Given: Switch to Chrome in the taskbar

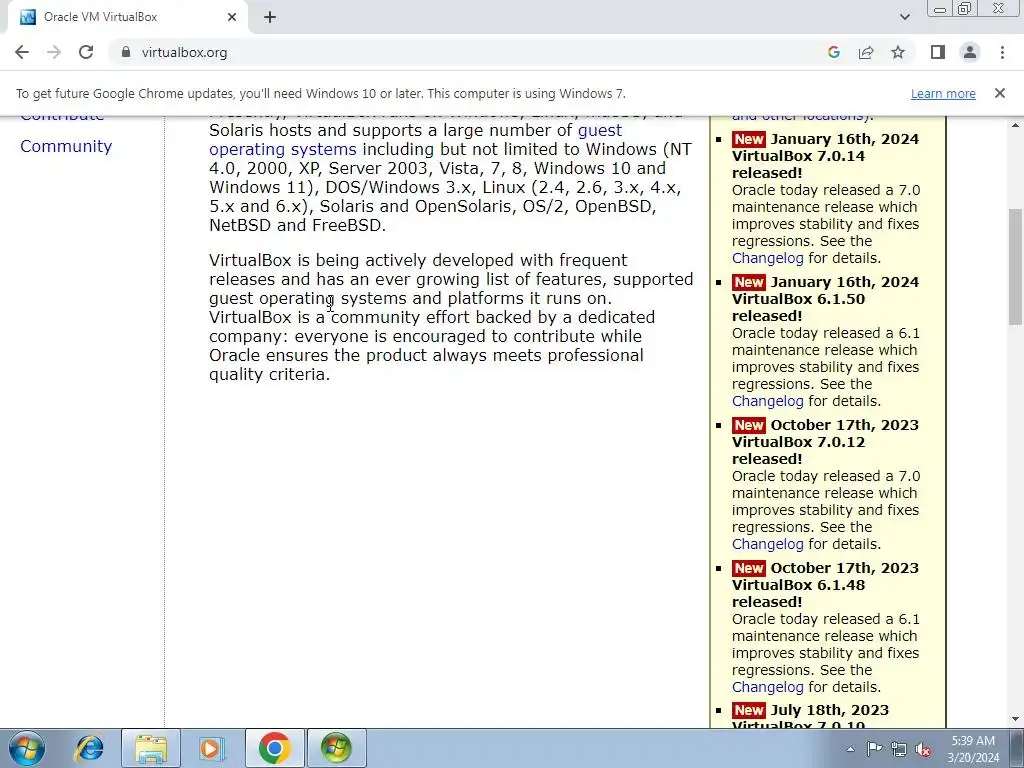Looking at the screenshot, I should tap(274, 748).
